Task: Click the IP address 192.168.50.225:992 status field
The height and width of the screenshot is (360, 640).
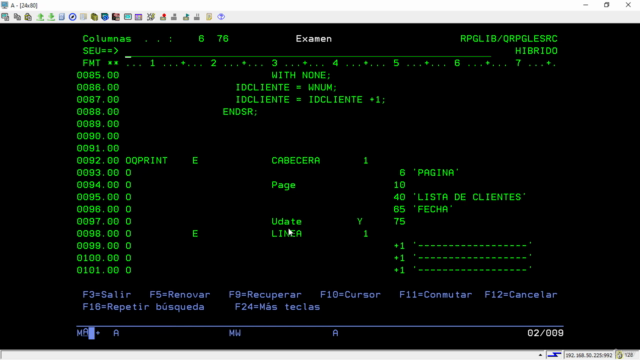Action: tap(589, 355)
